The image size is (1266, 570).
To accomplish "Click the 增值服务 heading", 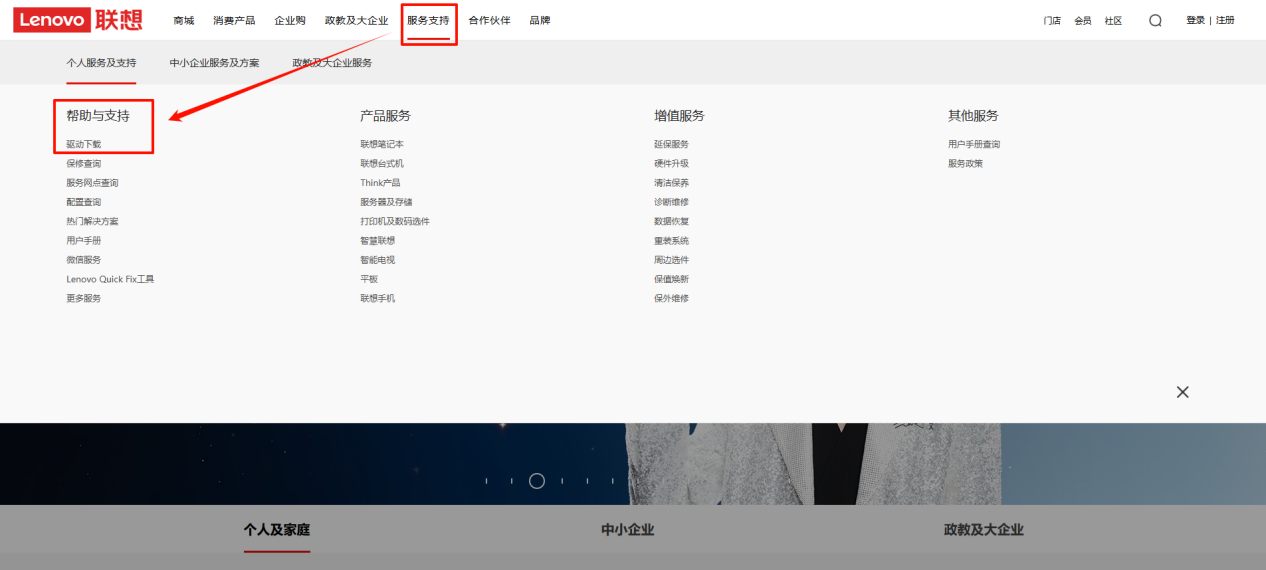I will (x=680, y=116).
